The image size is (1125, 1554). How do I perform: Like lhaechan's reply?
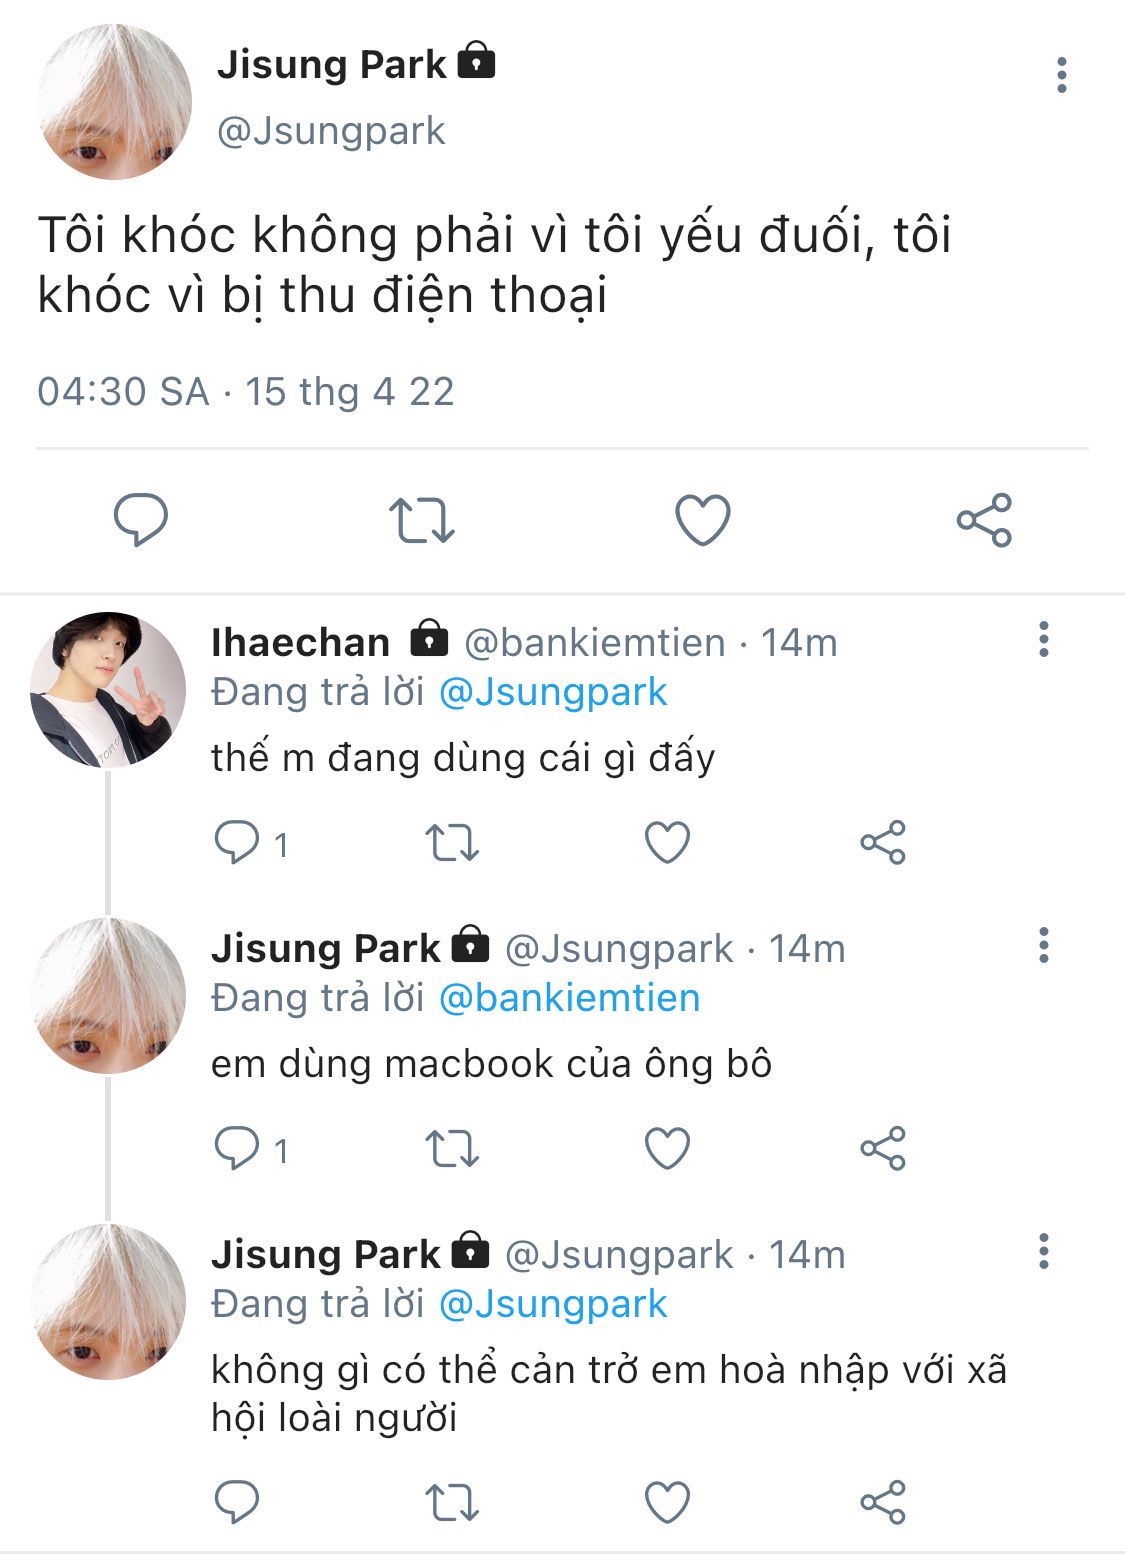point(667,842)
